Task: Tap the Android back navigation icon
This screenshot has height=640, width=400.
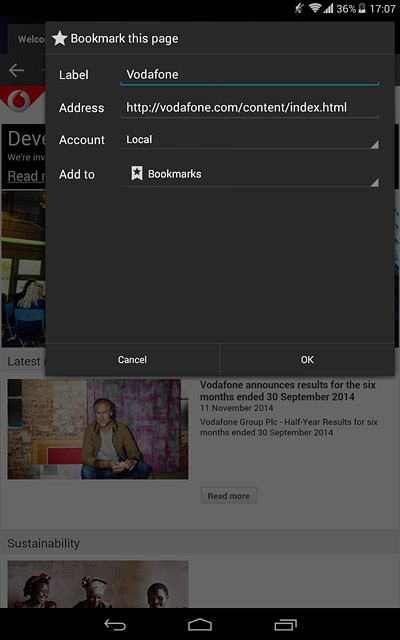Action: 115,624
